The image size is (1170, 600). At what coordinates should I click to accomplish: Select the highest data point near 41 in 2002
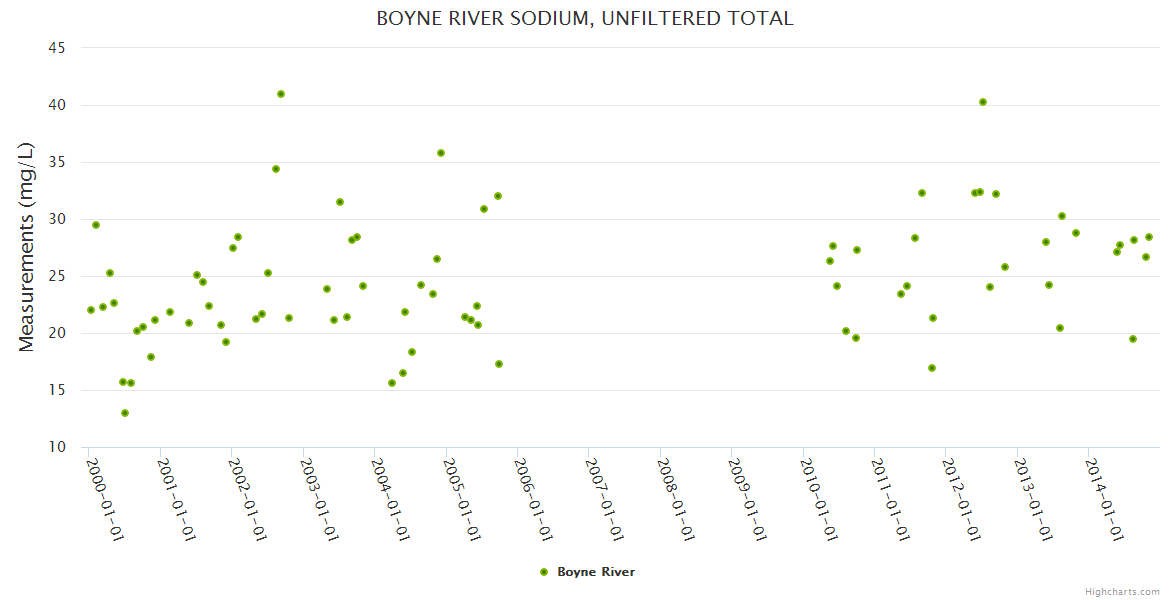click(x=281, y=94)
